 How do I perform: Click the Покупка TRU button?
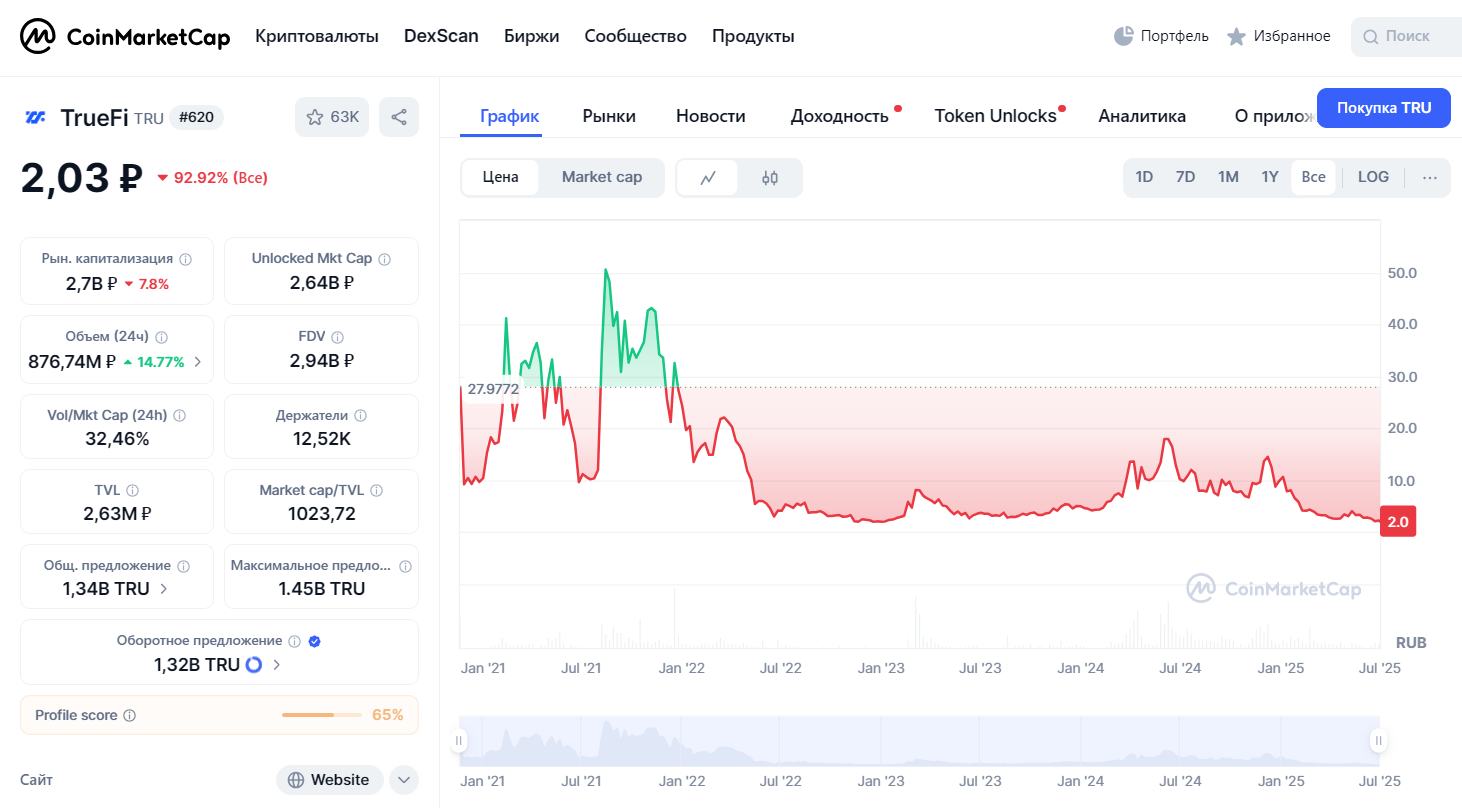pos(1384,108)
